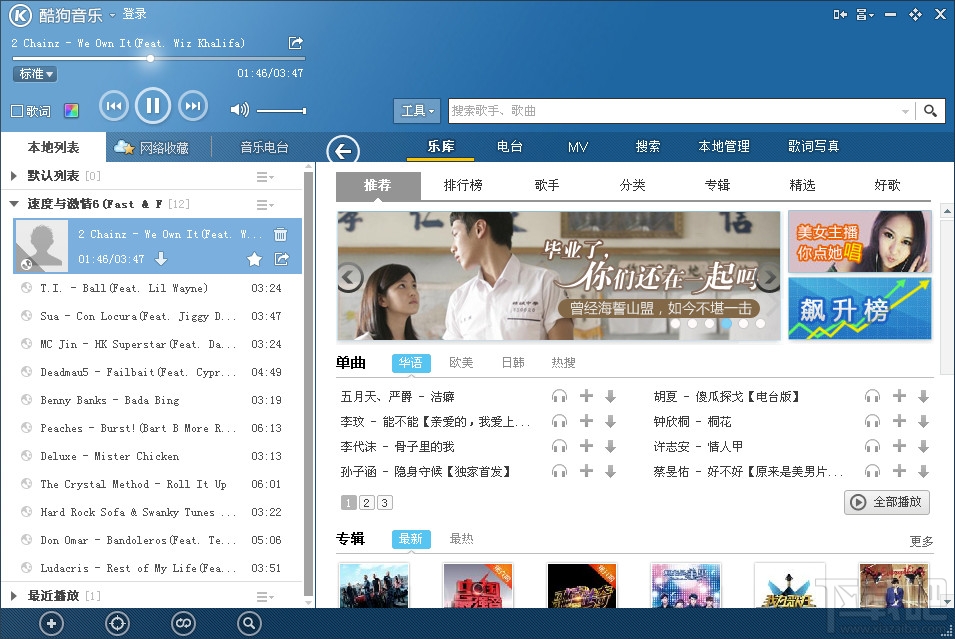Image resolution: width=955 pixels, height=639 pixels.
Task: Share the playing track in the playlist
Action: tap(281, 259)
